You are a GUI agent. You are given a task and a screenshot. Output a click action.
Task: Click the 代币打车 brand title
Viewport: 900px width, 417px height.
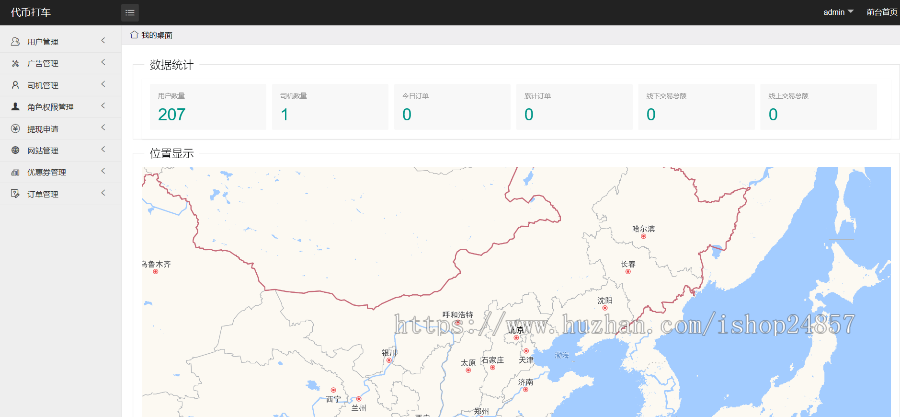30,12
